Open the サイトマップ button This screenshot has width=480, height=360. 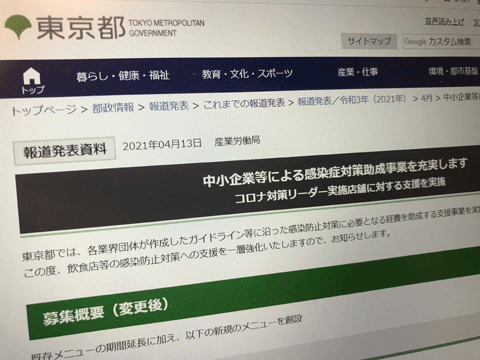coord(369,41)
